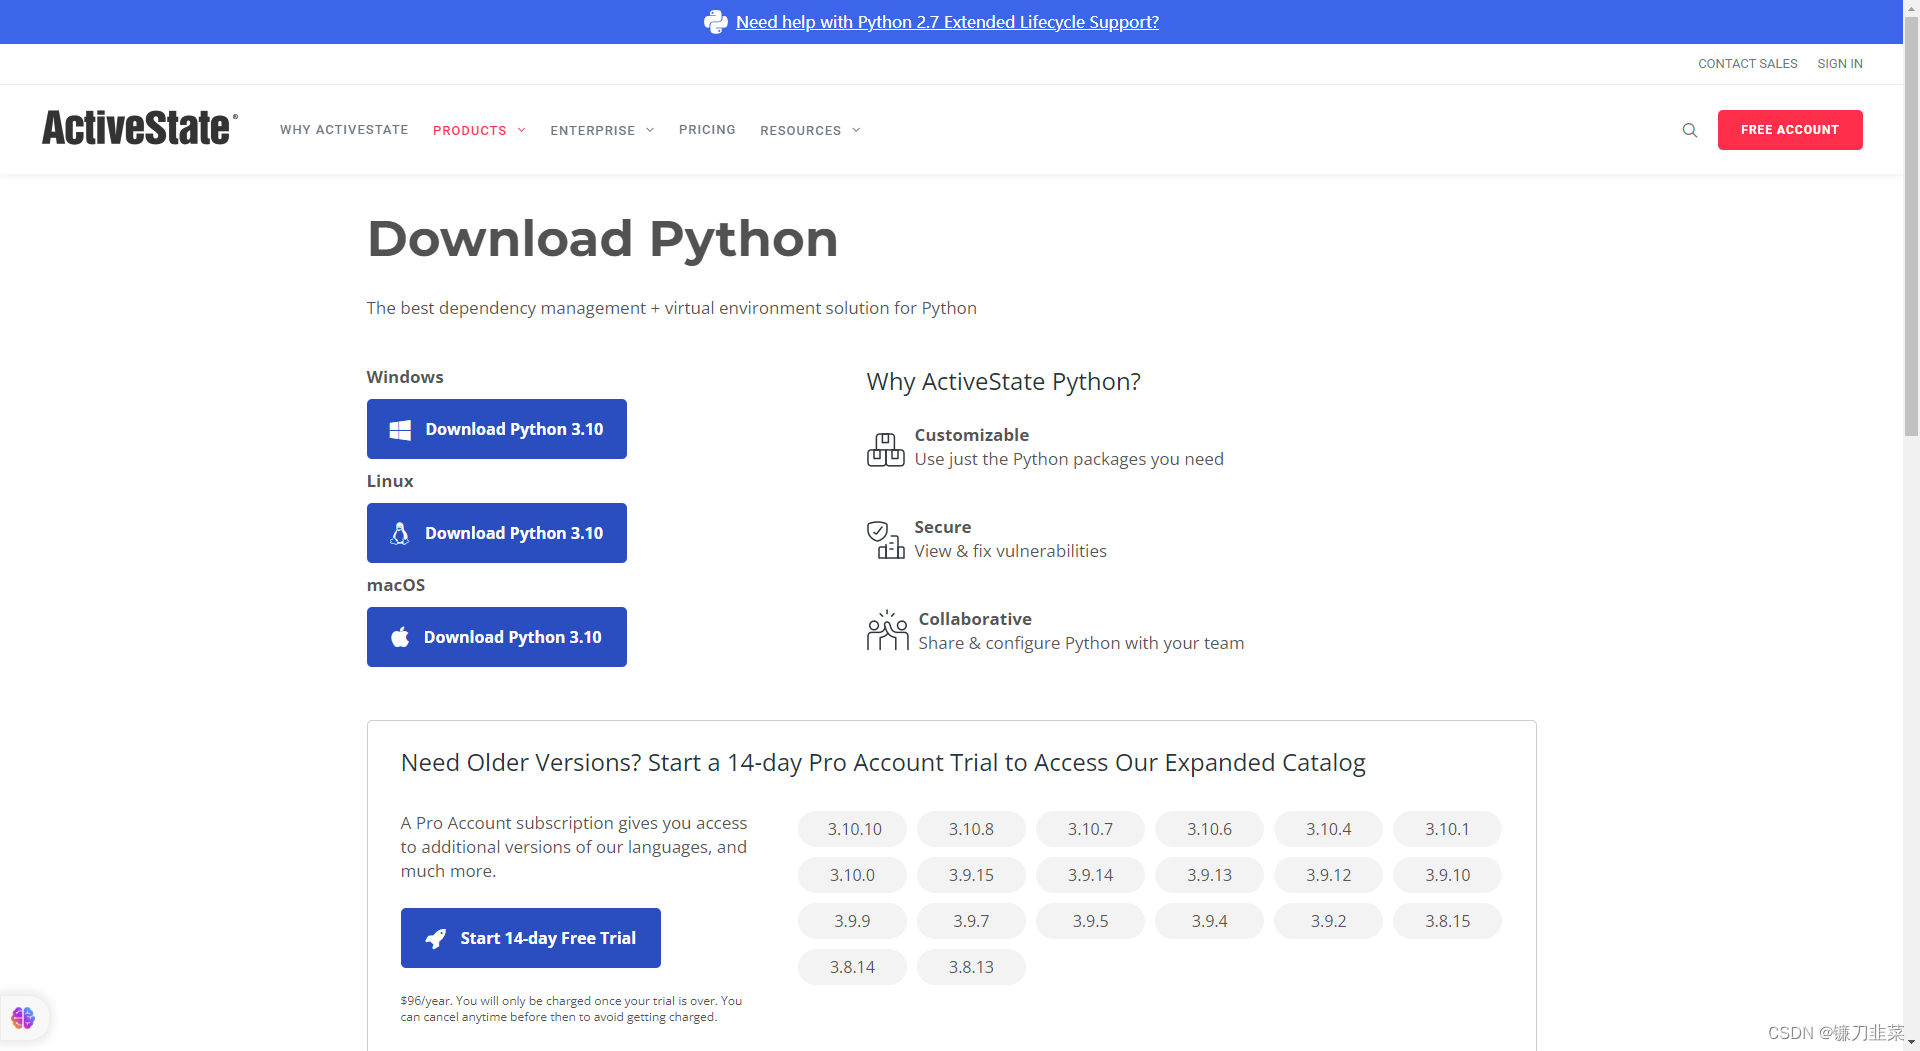Download Python 3.10 for Windows

click(497, 429)
